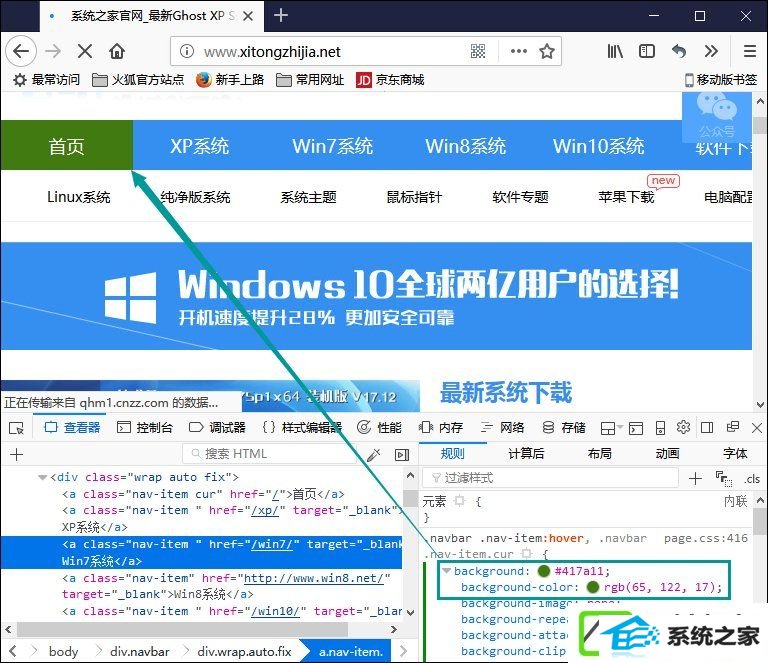The height and width of the screenshot is (663, 768).
Task: Click the address bar URL
Action: (272, 51)
